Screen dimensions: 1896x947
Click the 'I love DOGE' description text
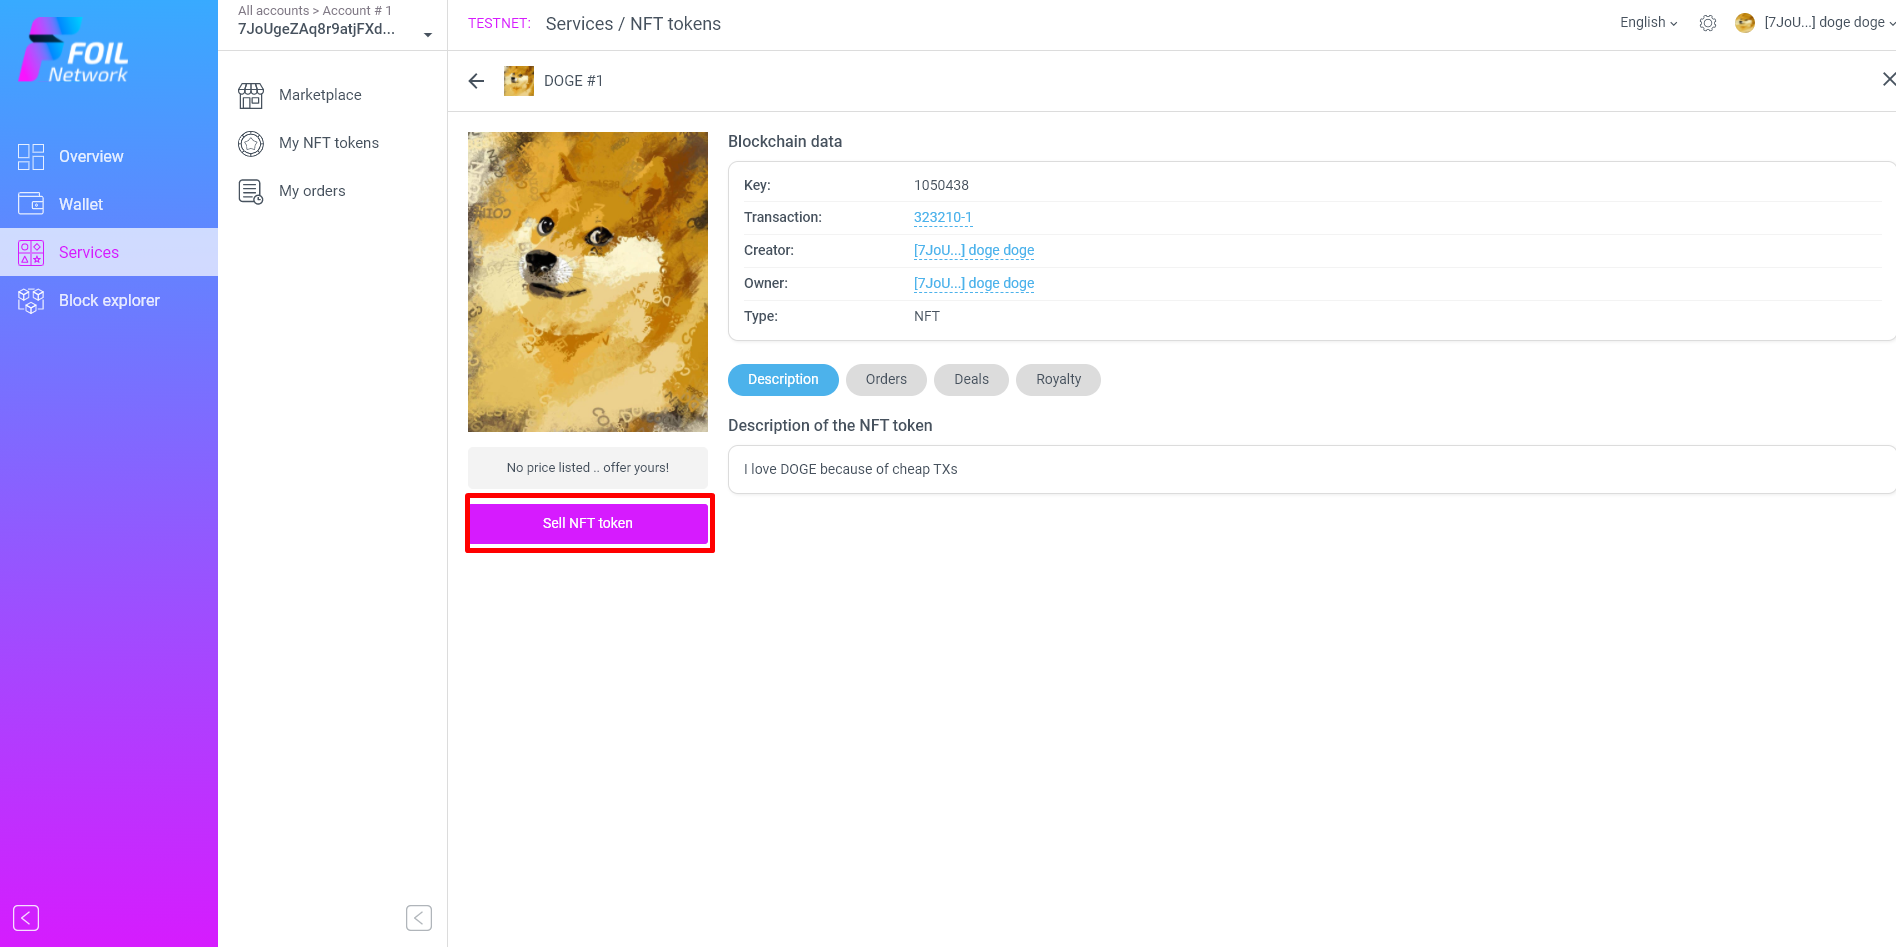point(851,469)
